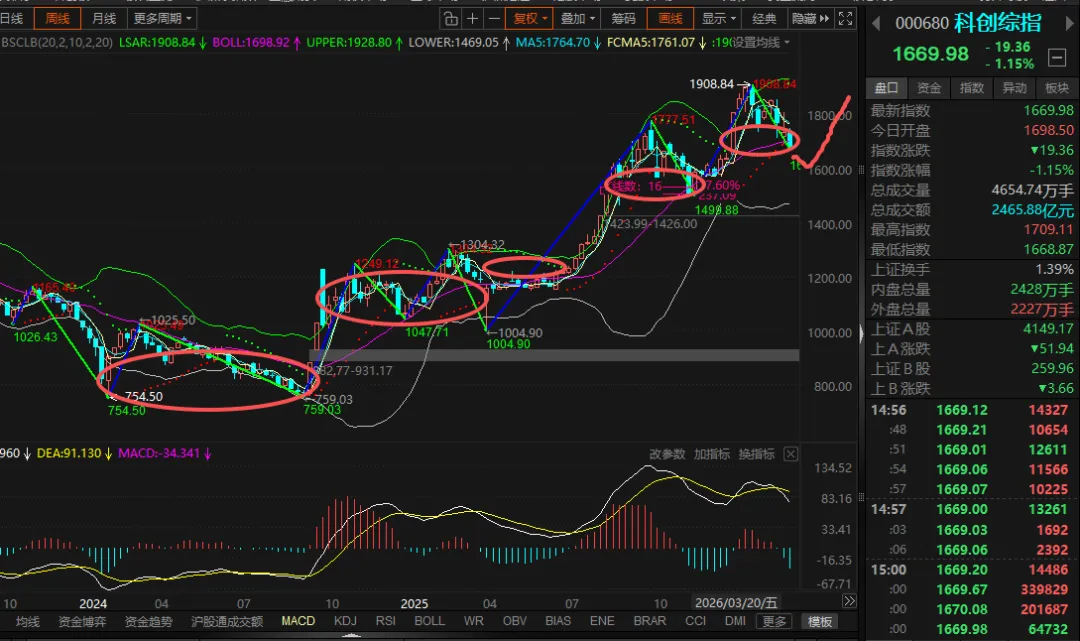Select BIAS indicator tab
This screenshot has width=1080, height=641.
(558, 621)
